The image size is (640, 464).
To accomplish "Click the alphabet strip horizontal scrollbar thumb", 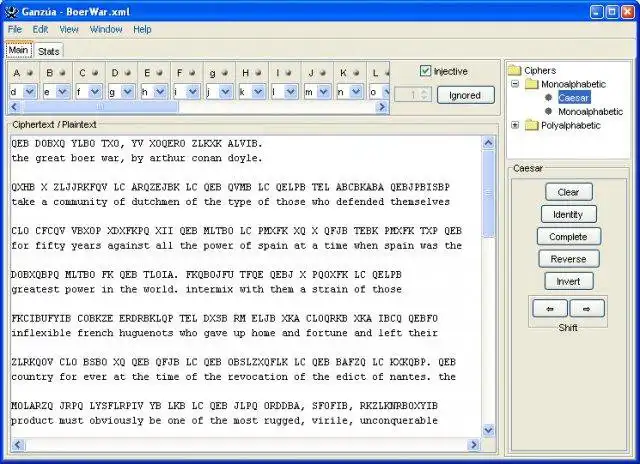I will [100, 107].
